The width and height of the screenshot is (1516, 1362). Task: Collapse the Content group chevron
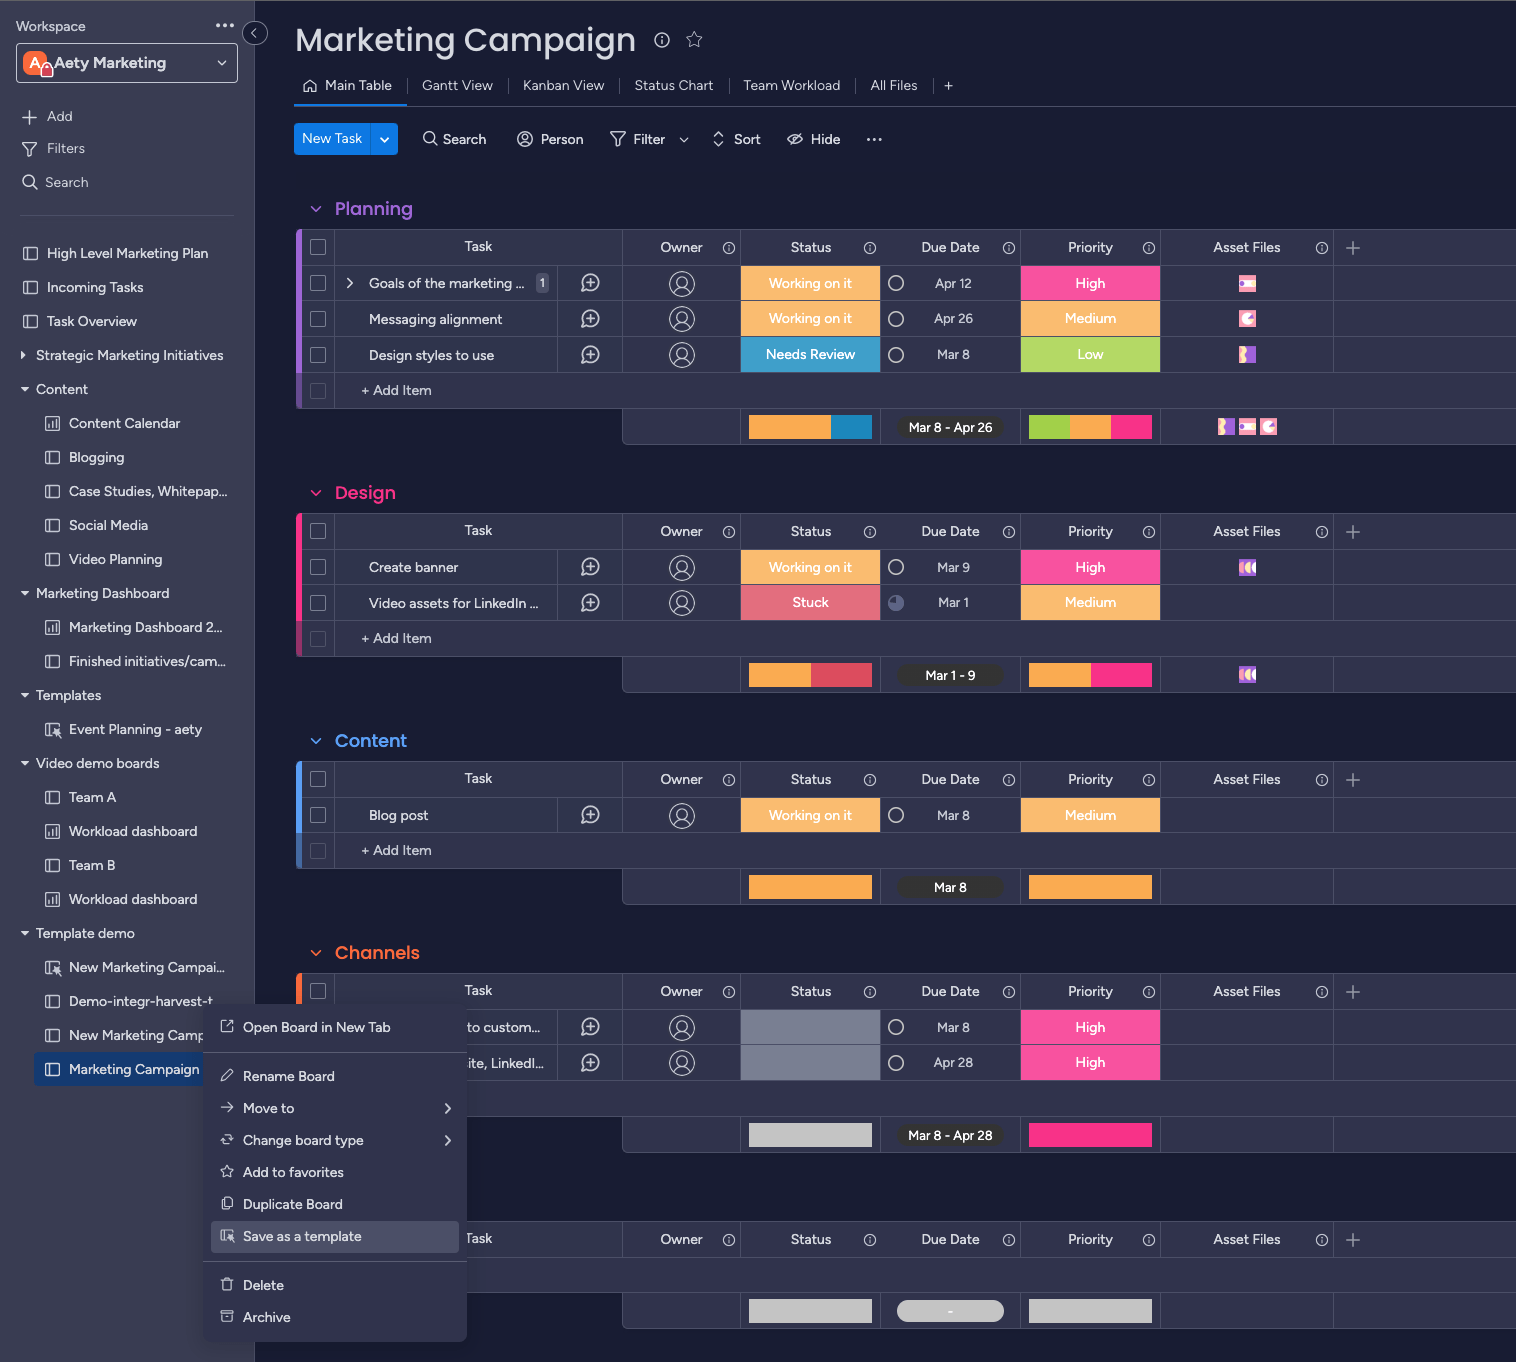pos(316,741)
